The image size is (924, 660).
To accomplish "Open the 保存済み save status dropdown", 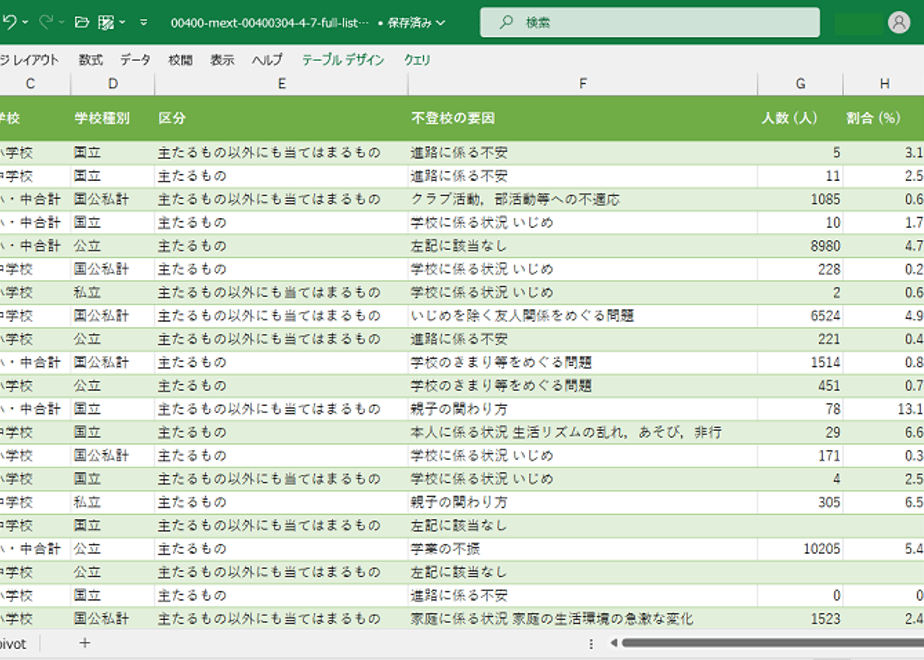I will 415,23.
